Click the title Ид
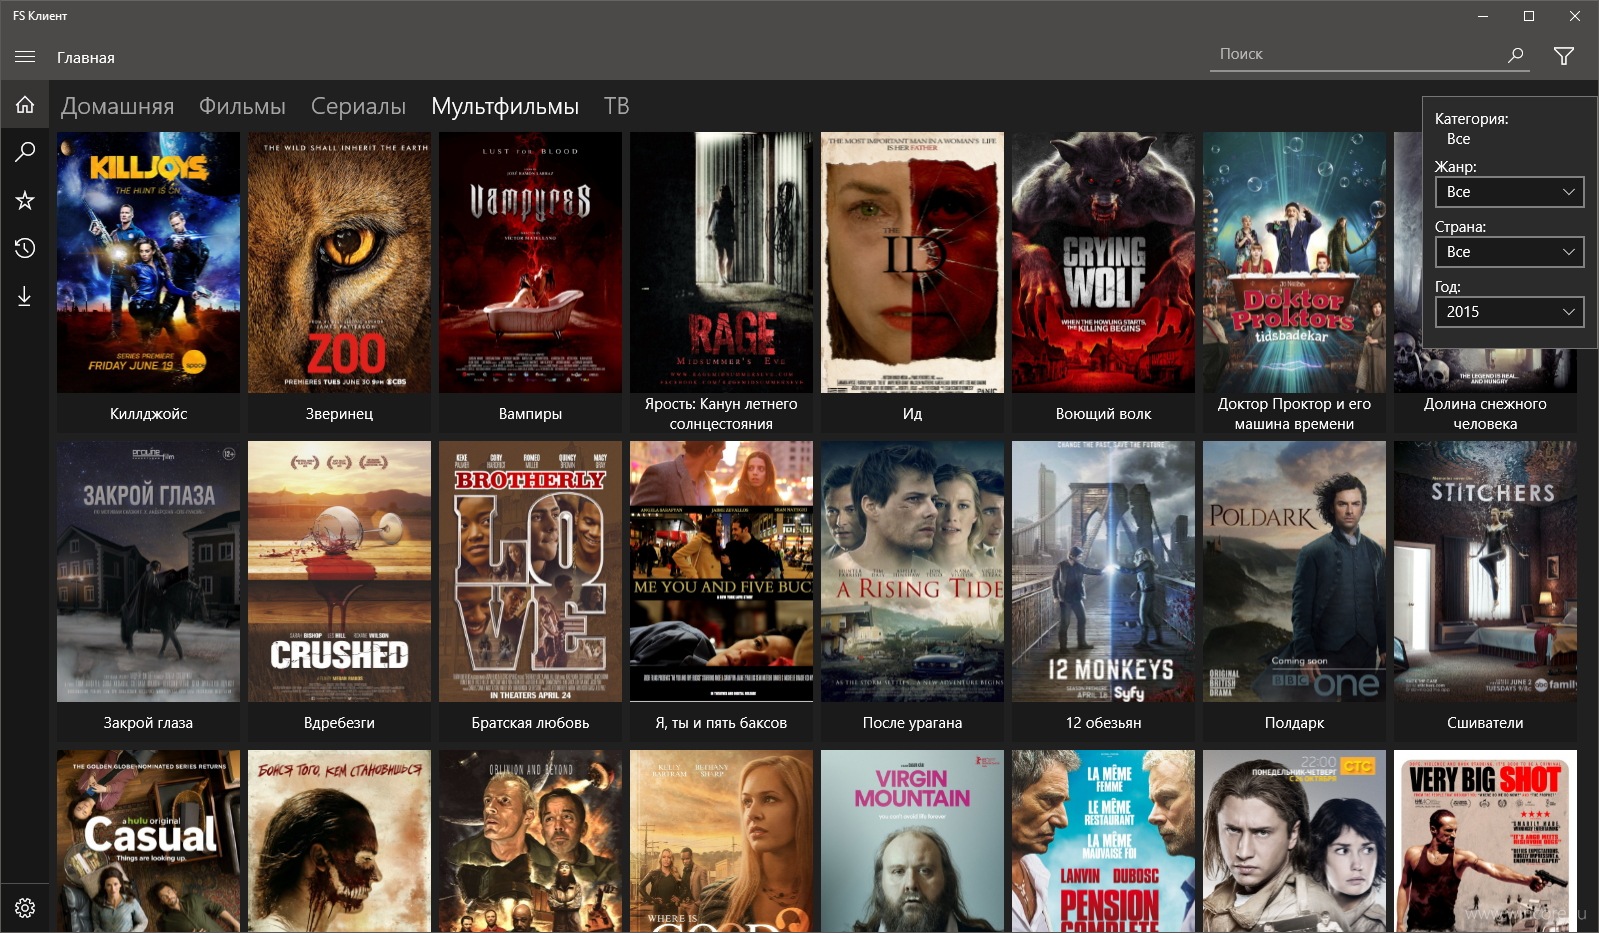Screen dimensions: 1599x933 (912, 414)
